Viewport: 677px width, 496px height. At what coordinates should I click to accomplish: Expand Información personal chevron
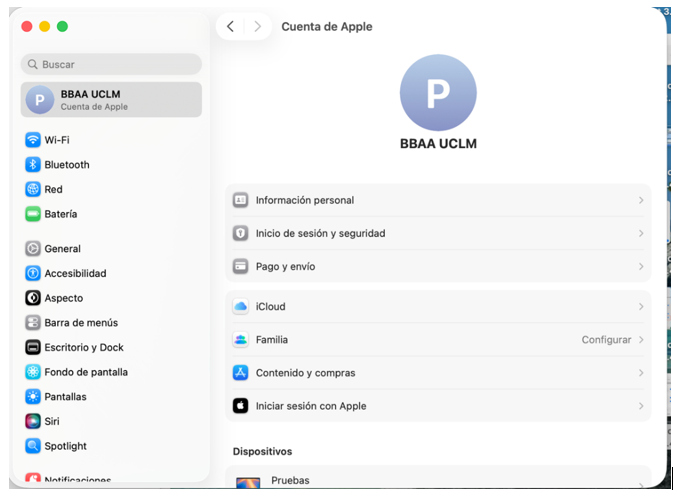point(641,201)
